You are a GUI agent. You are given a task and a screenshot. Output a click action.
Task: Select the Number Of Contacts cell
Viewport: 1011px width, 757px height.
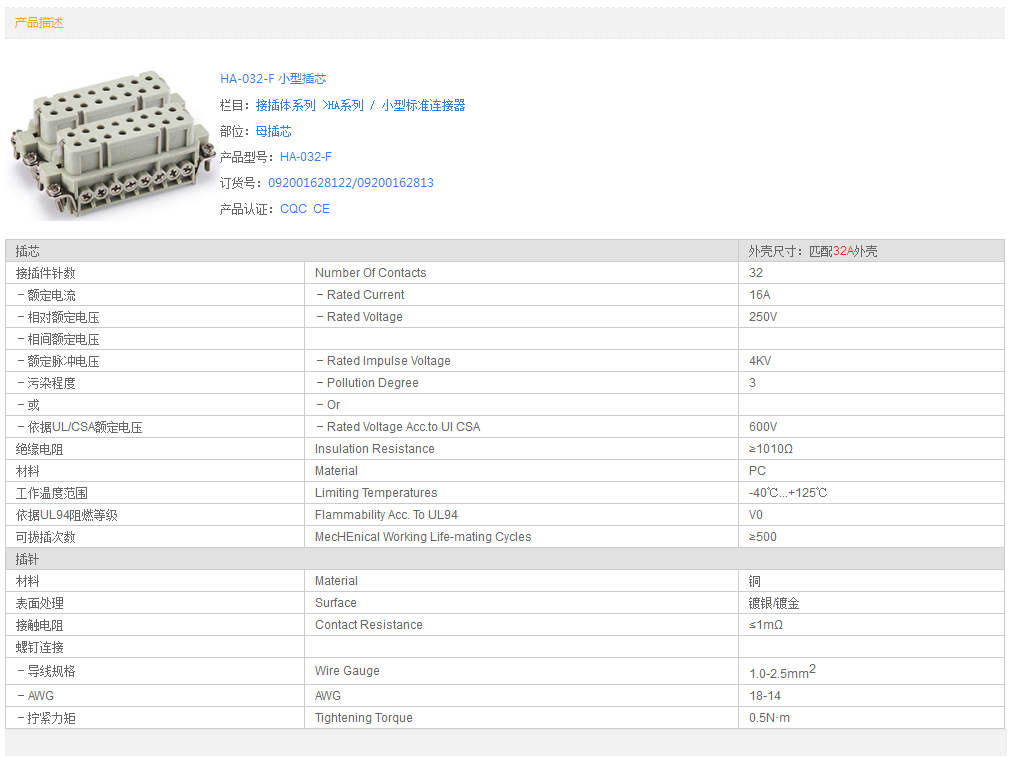coord(370,273)
